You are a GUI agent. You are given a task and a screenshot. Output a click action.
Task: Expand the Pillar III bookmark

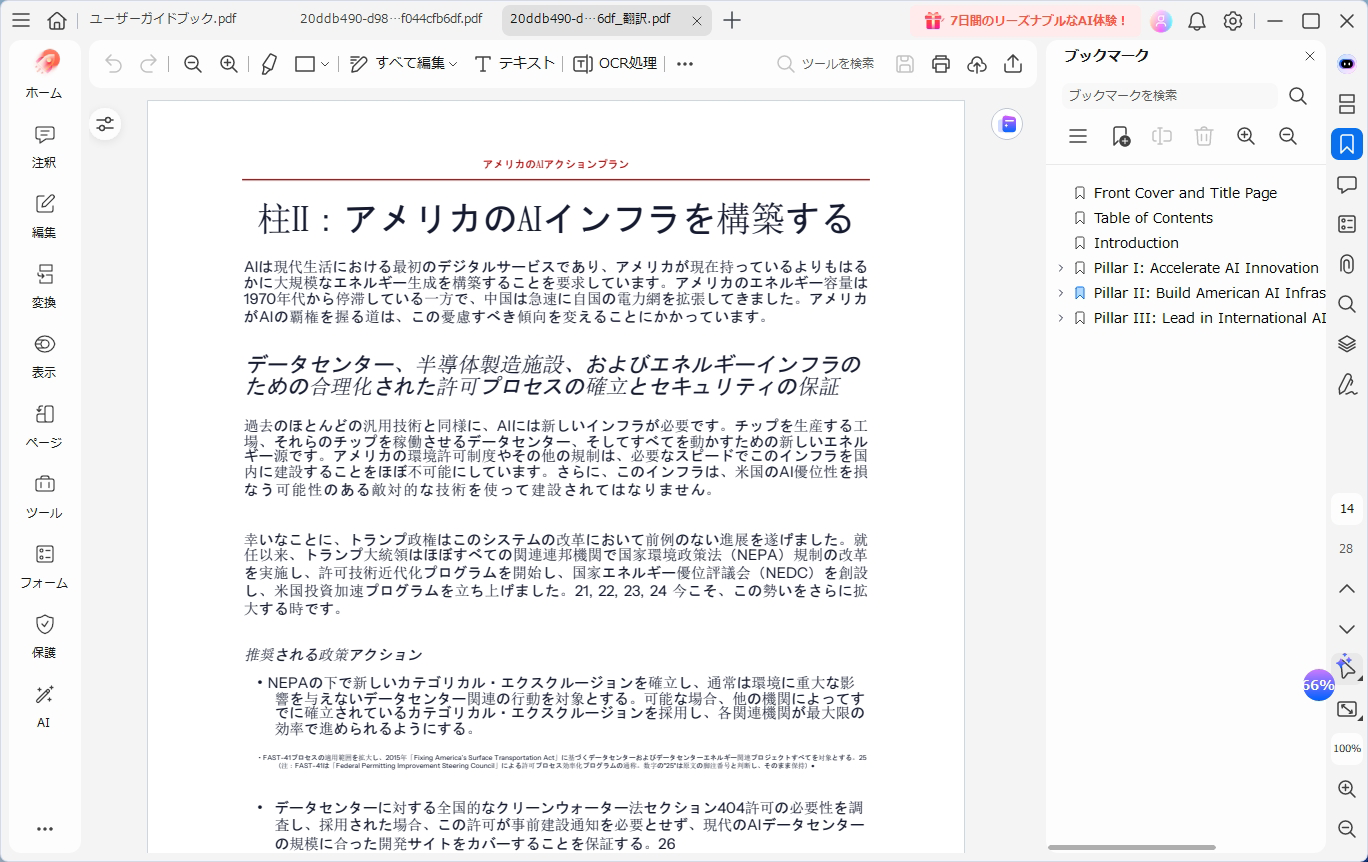click(x=1060, y=318)
